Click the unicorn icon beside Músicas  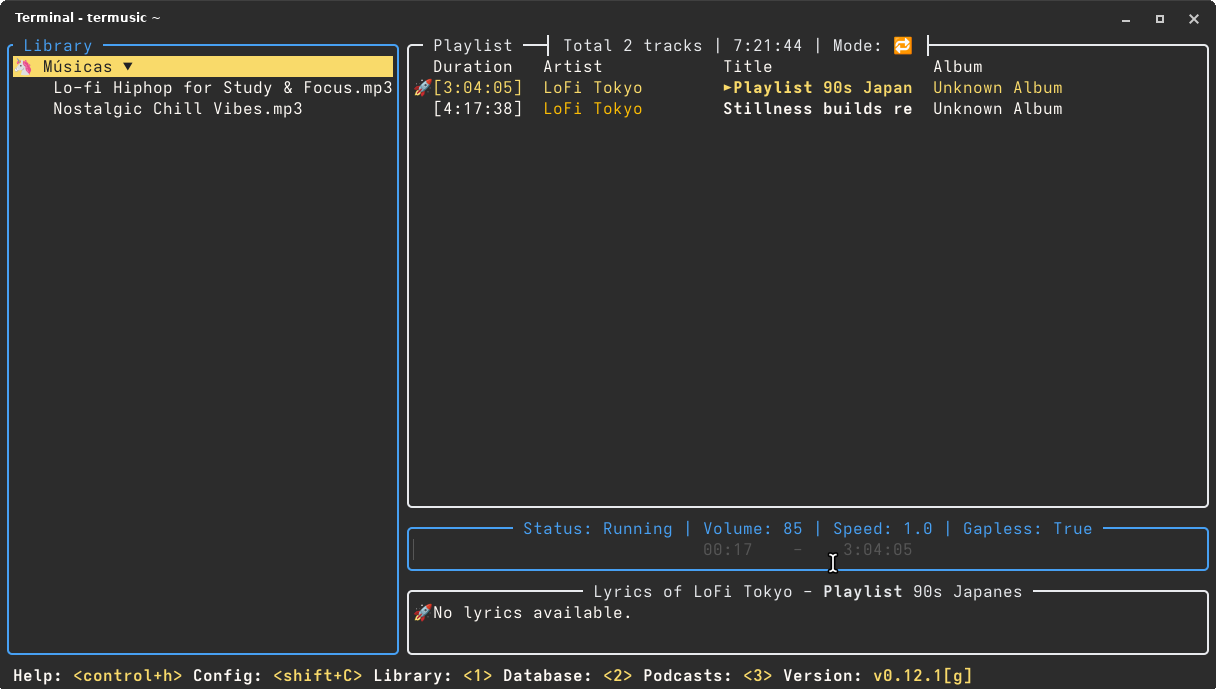[23, 67]
